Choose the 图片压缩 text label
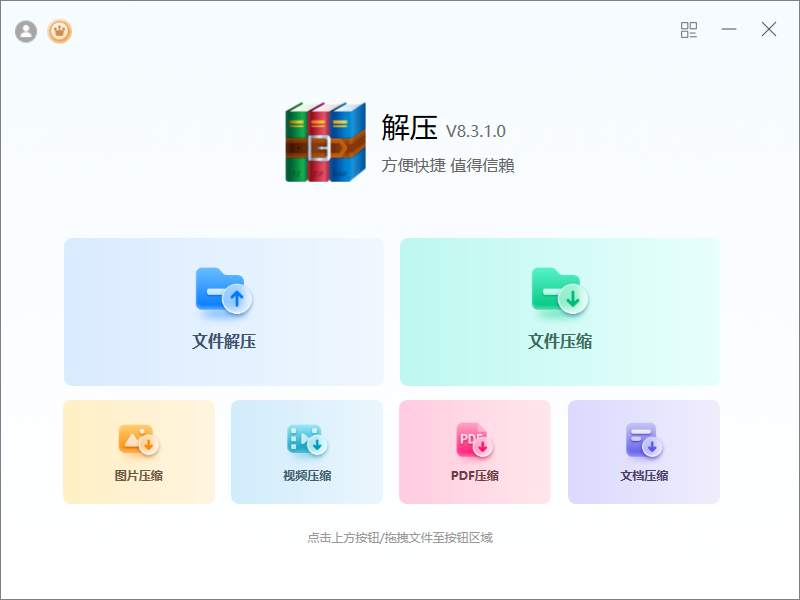Screen dimensions: 800x600 139,476
